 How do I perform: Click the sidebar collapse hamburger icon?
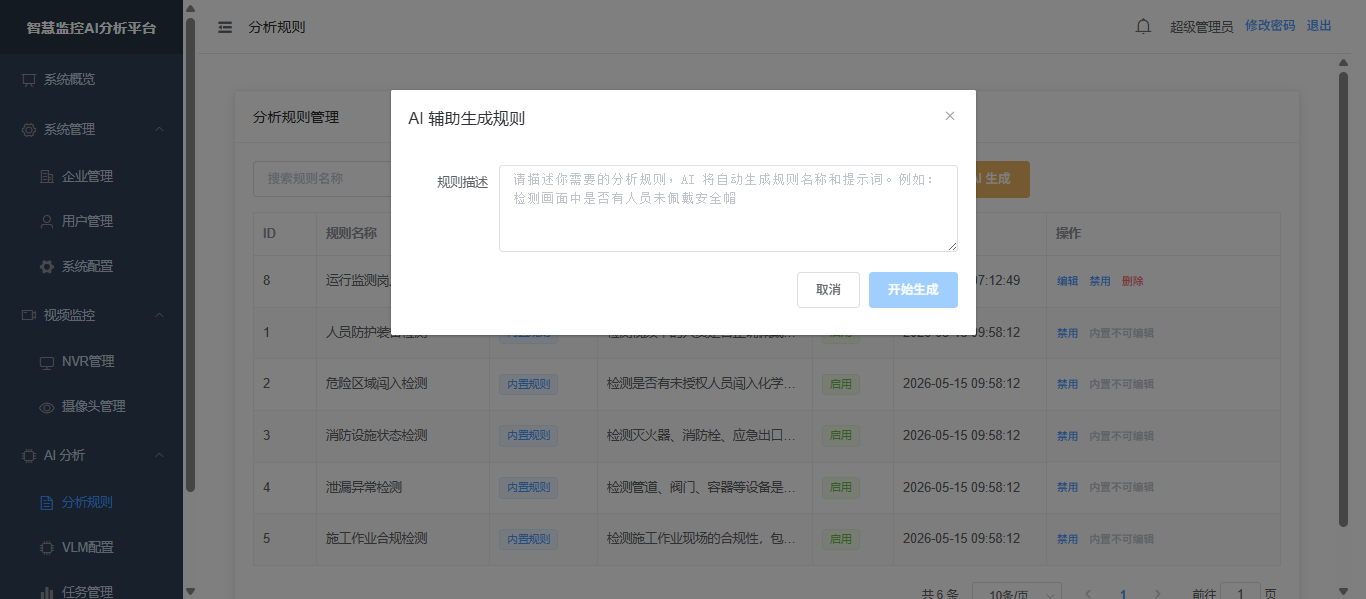[x=225, y=27]
